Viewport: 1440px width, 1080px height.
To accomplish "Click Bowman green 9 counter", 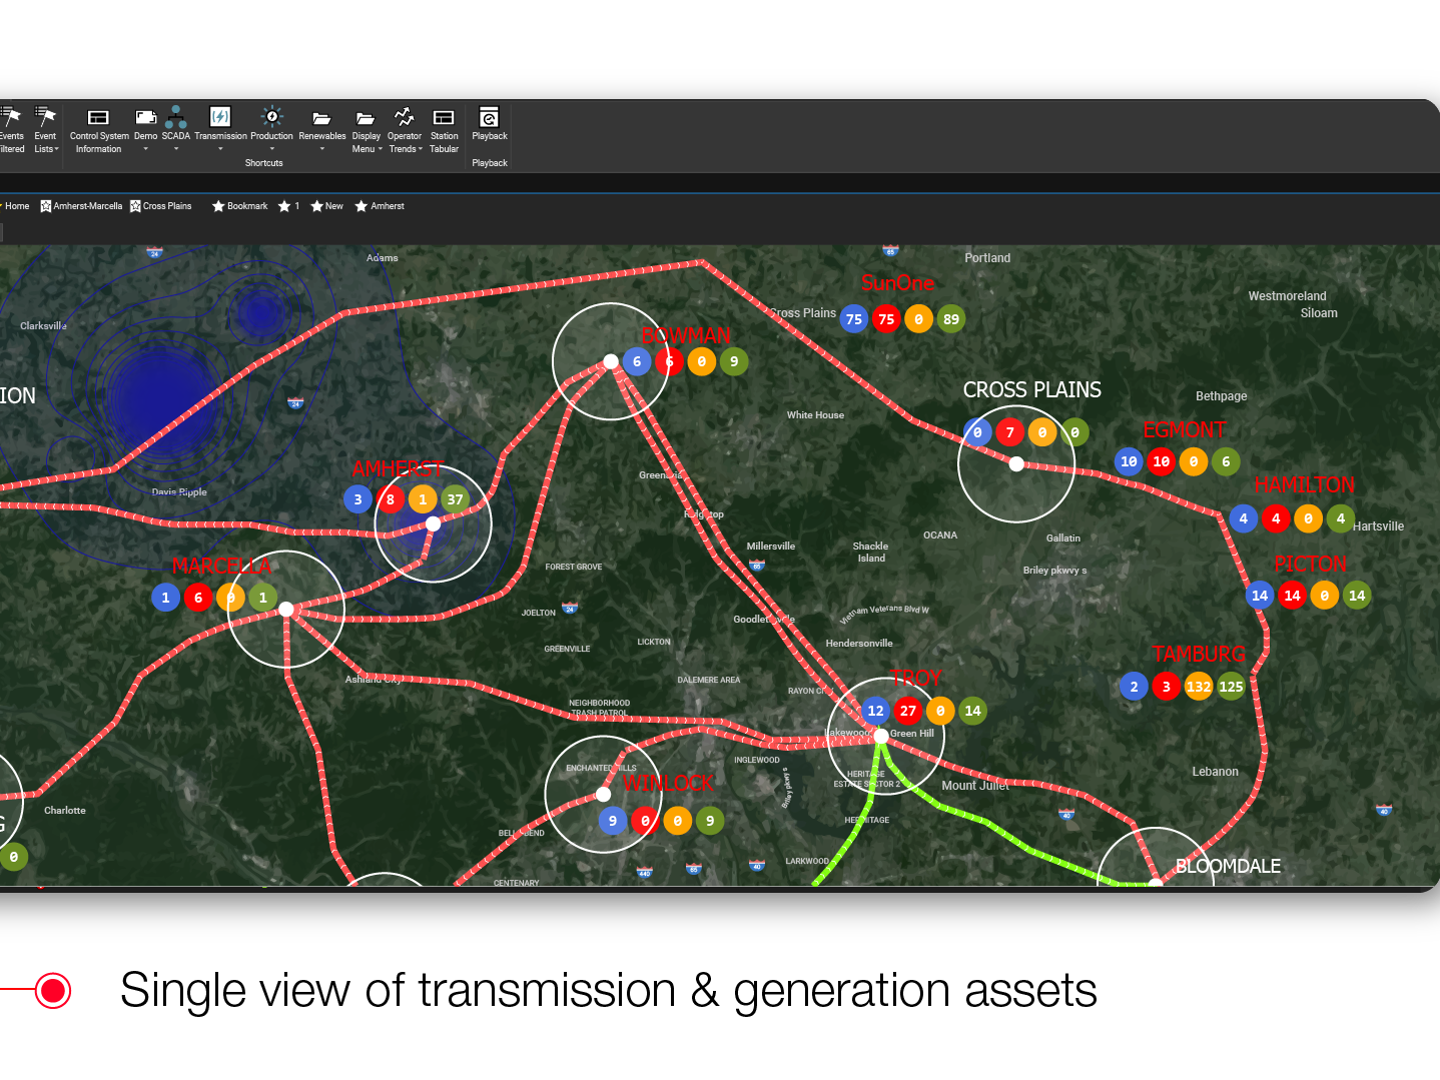I will (x=734, y=361).
